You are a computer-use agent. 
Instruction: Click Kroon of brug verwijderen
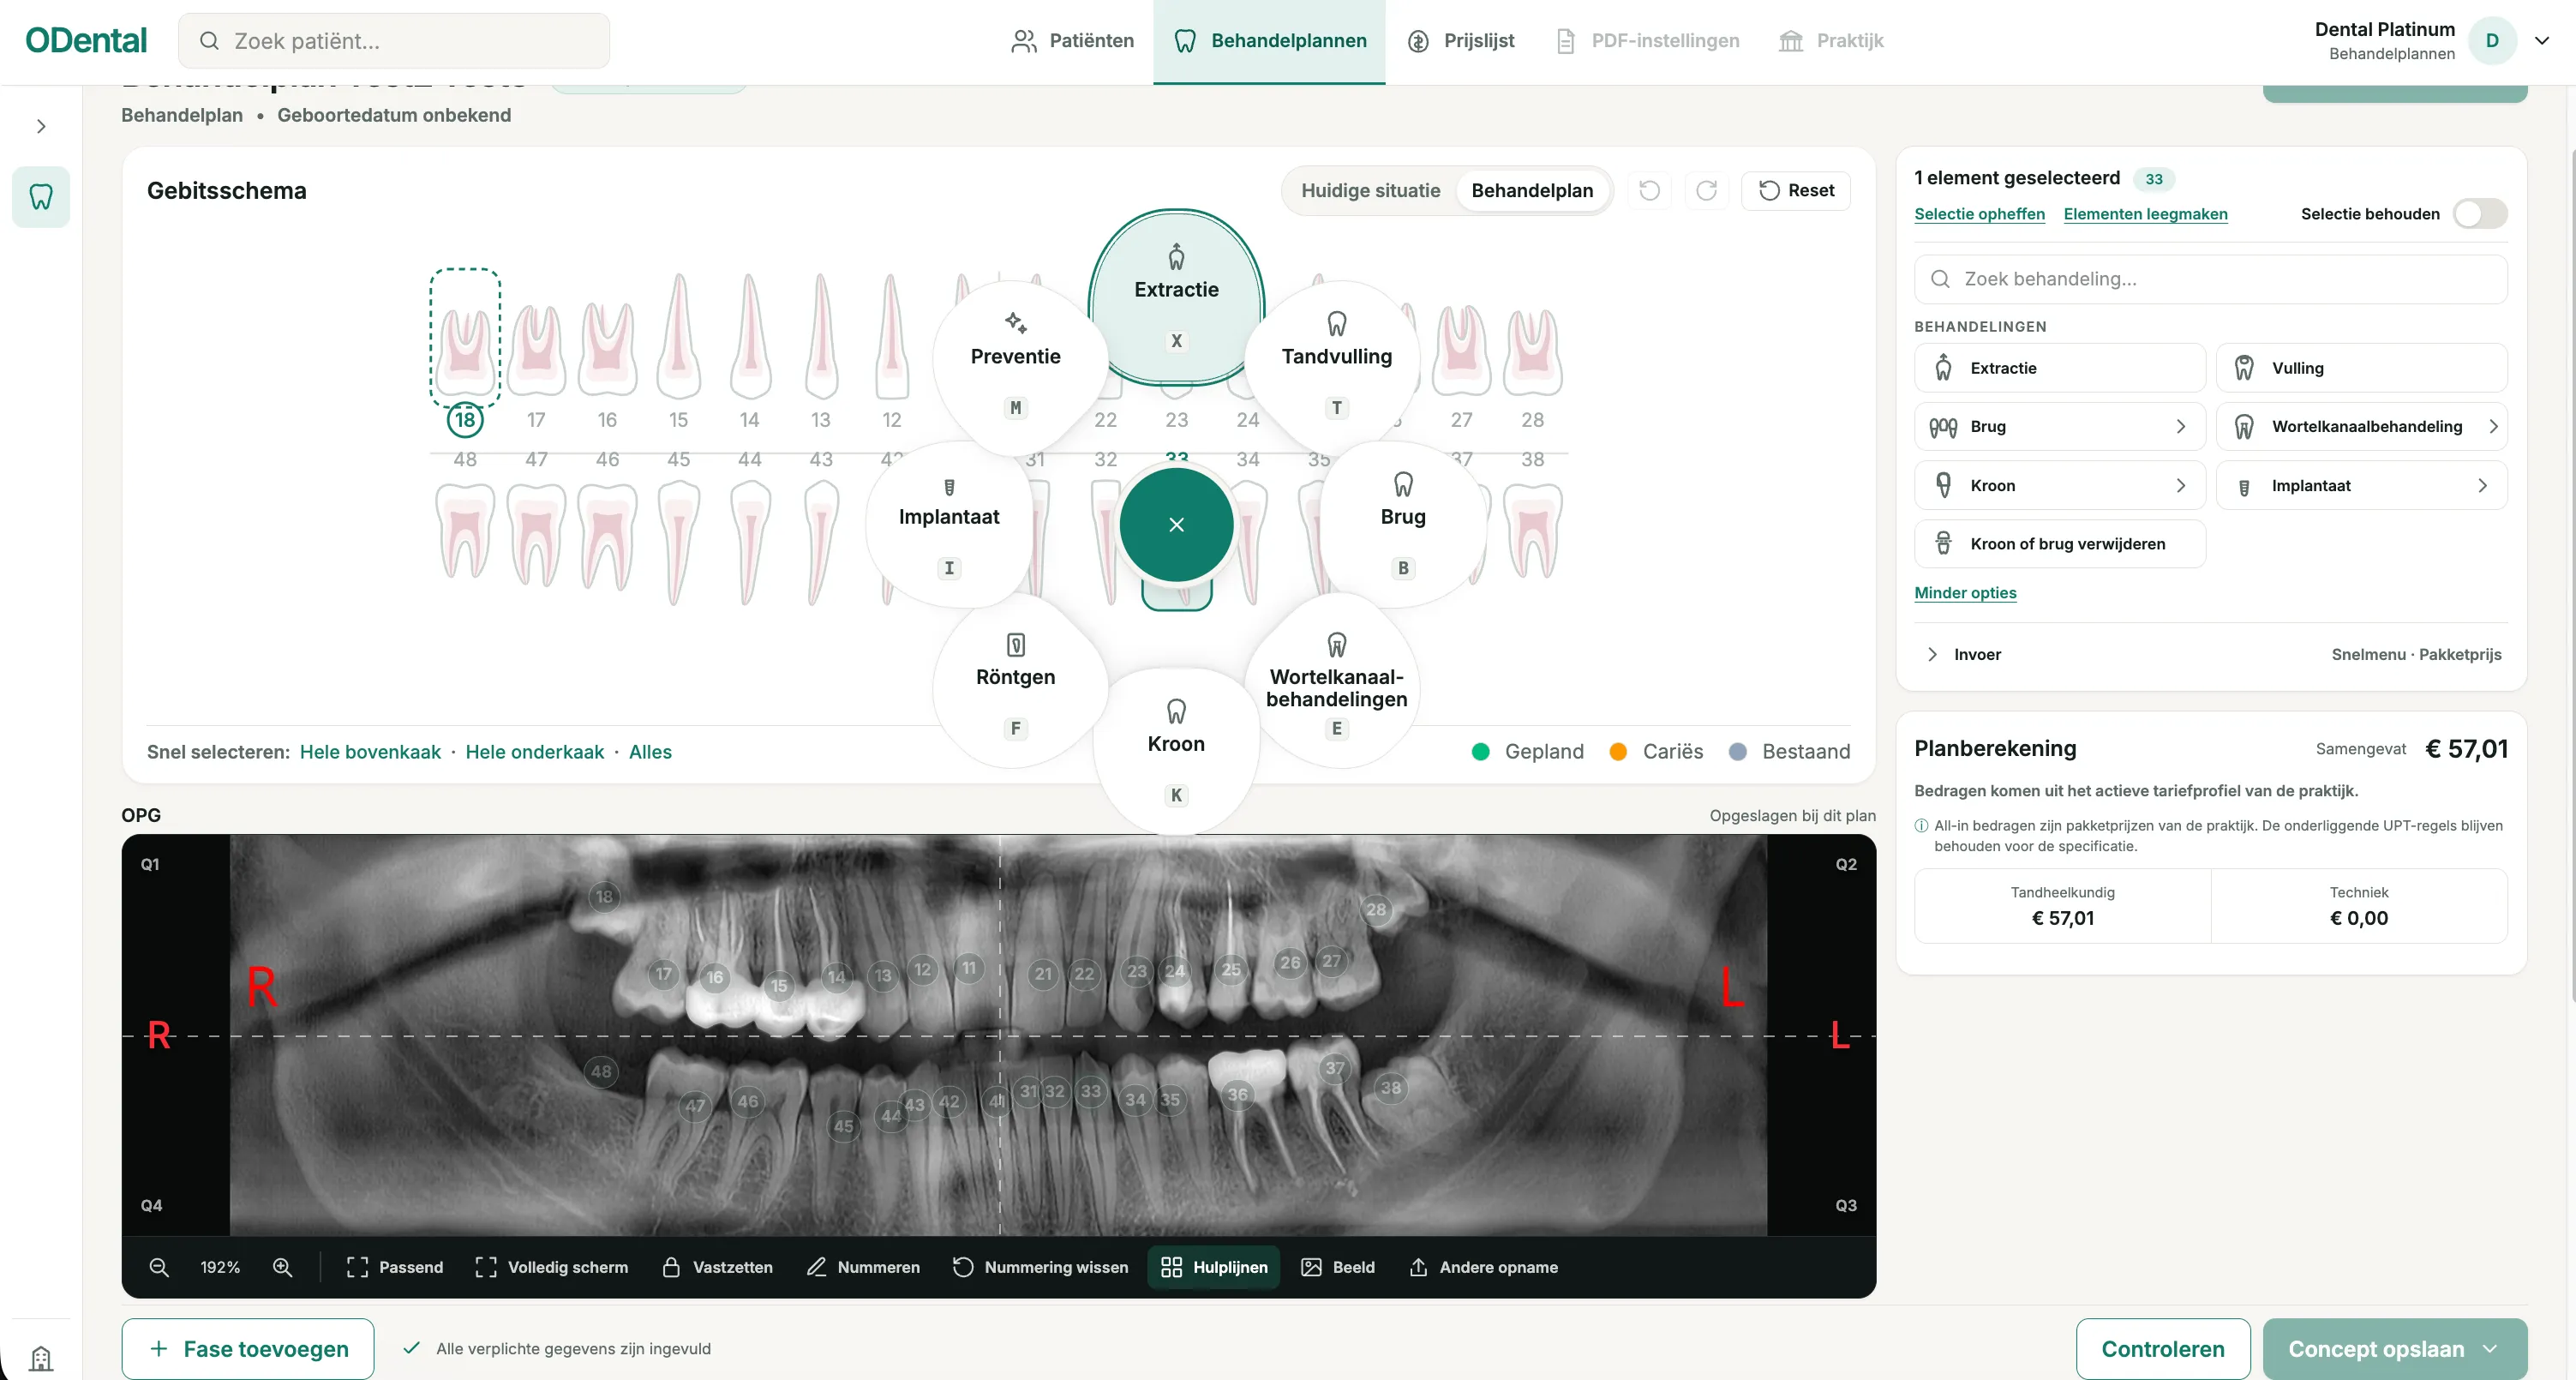pyautogui.click(x=2060, y=544)
